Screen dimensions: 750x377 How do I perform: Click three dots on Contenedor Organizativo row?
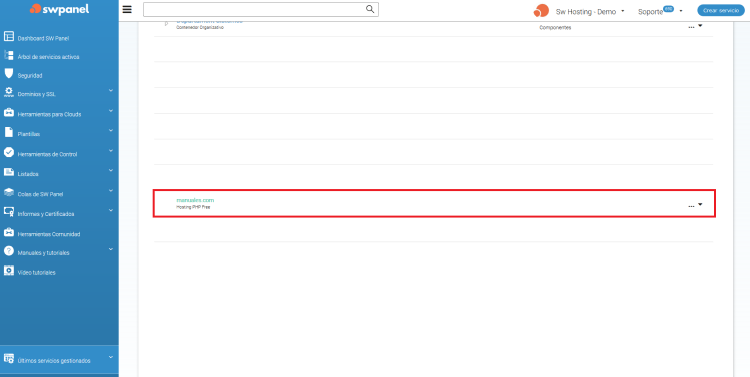click(x=691, y=28)
